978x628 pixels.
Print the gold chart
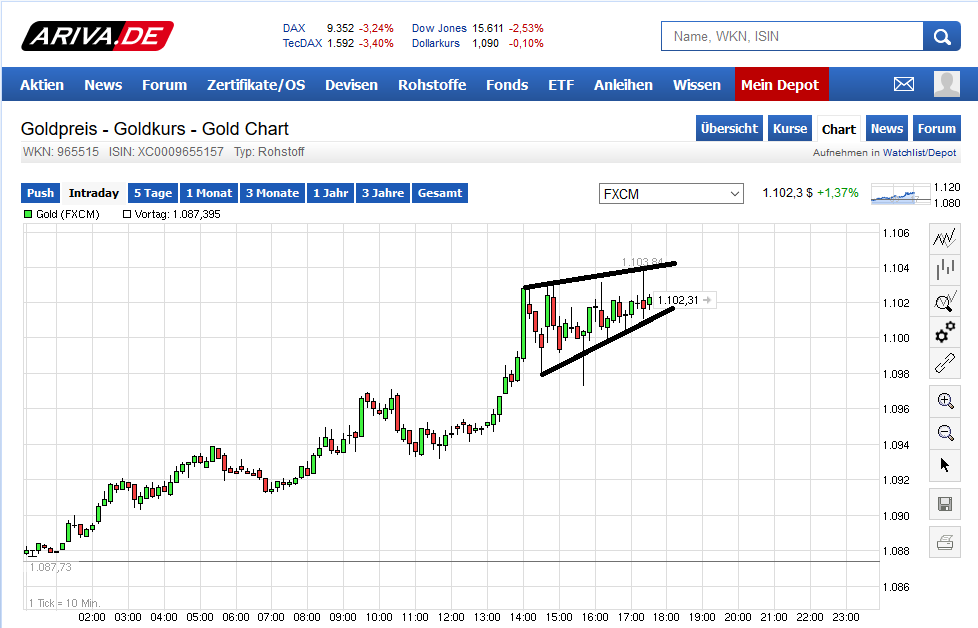click(944, 540)
